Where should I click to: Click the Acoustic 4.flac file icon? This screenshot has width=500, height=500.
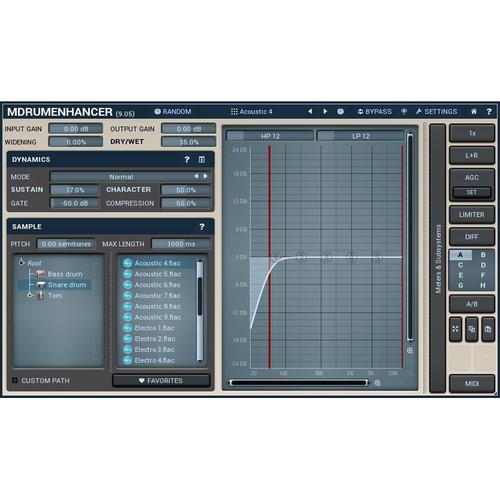click(x=128, y=263)
